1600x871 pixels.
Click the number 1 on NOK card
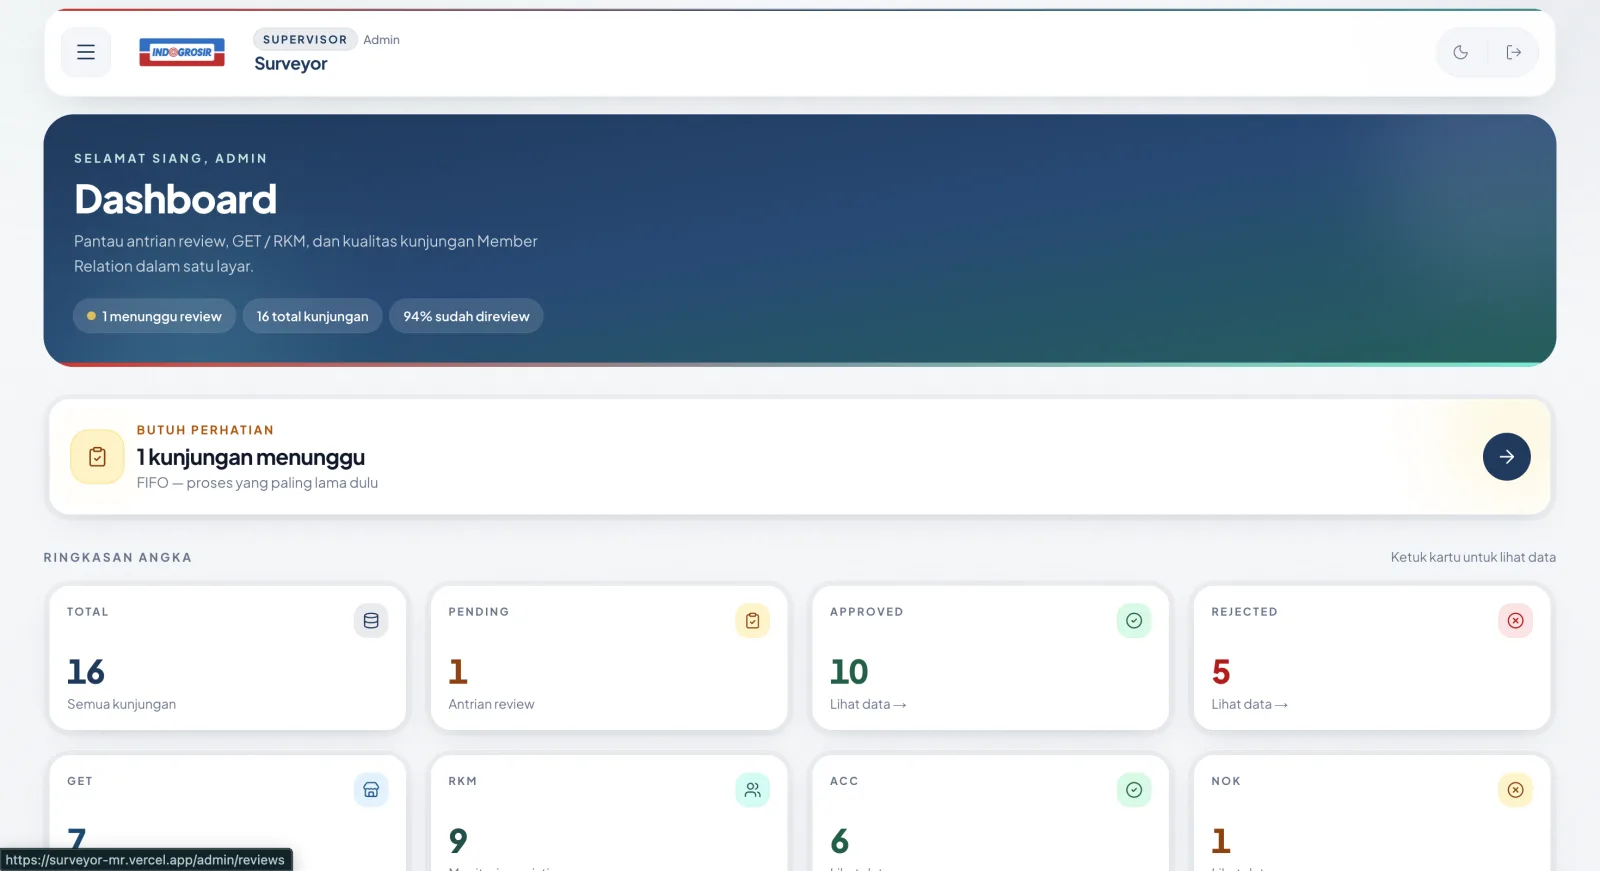click(x=1221, y=841)
